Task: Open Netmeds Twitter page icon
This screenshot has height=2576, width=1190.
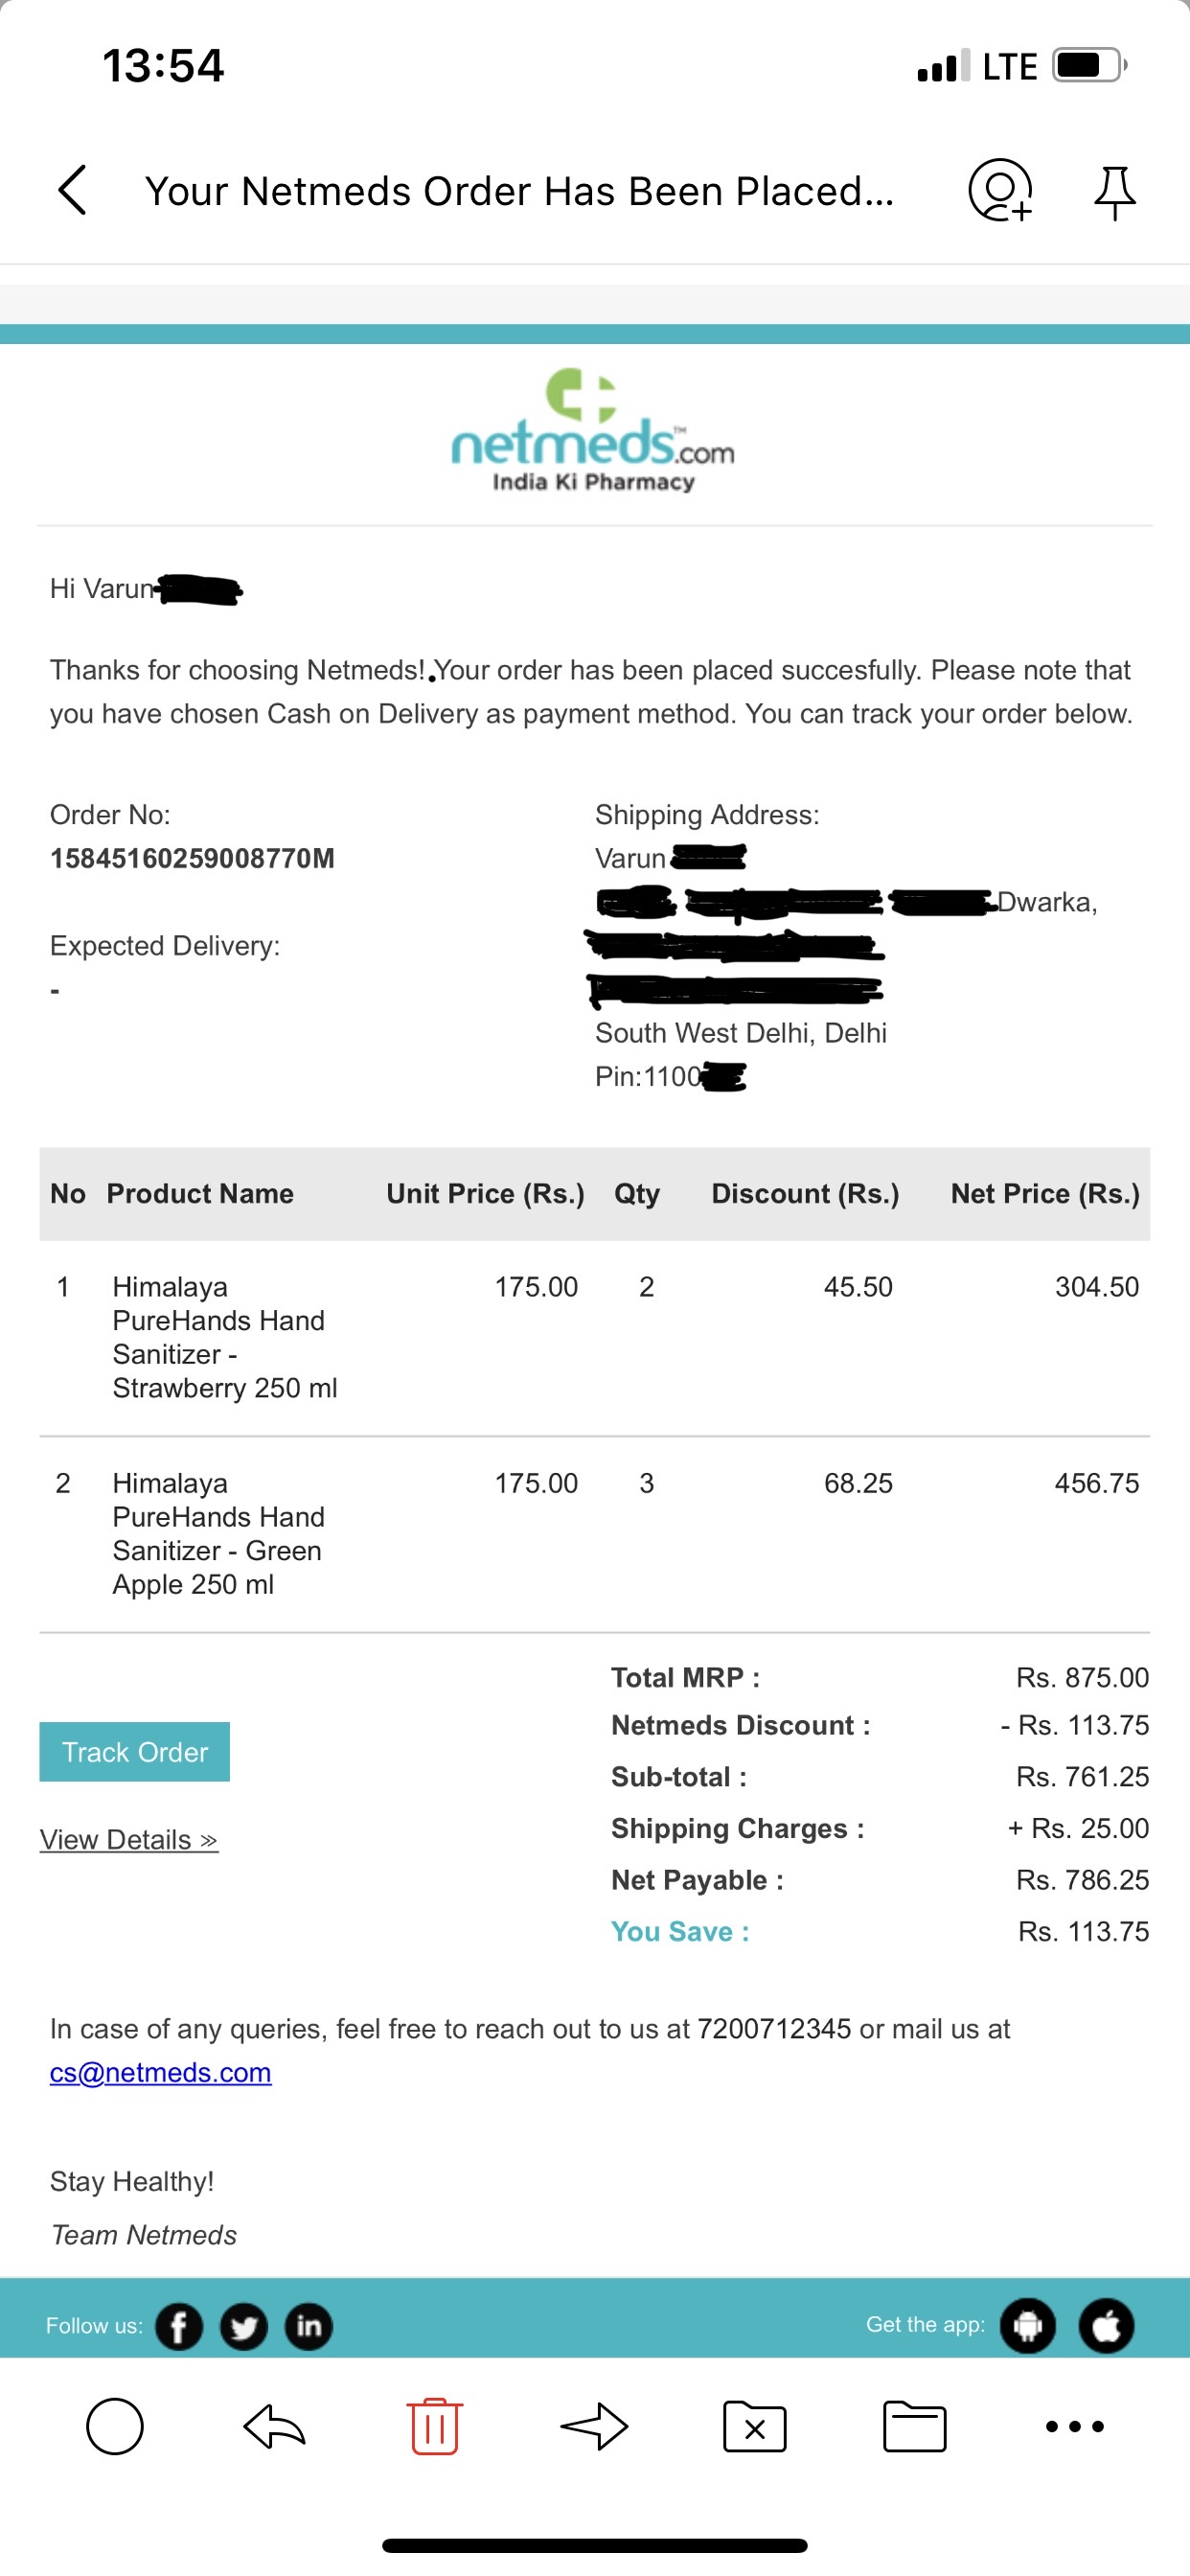Action: click(x=244, y=2326)
